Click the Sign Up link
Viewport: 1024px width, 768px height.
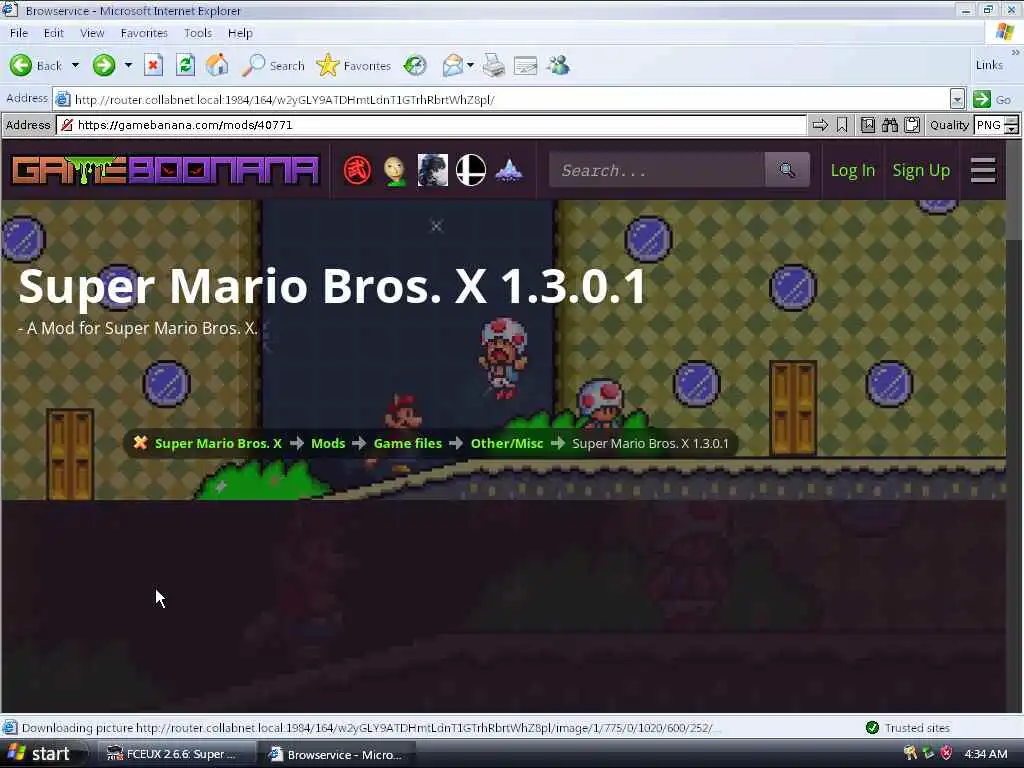(x=921, y=170)
